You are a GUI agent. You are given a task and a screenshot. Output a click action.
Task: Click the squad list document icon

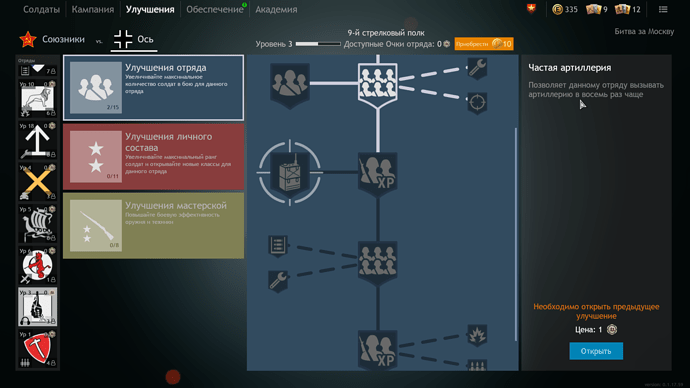click(25, 70)
